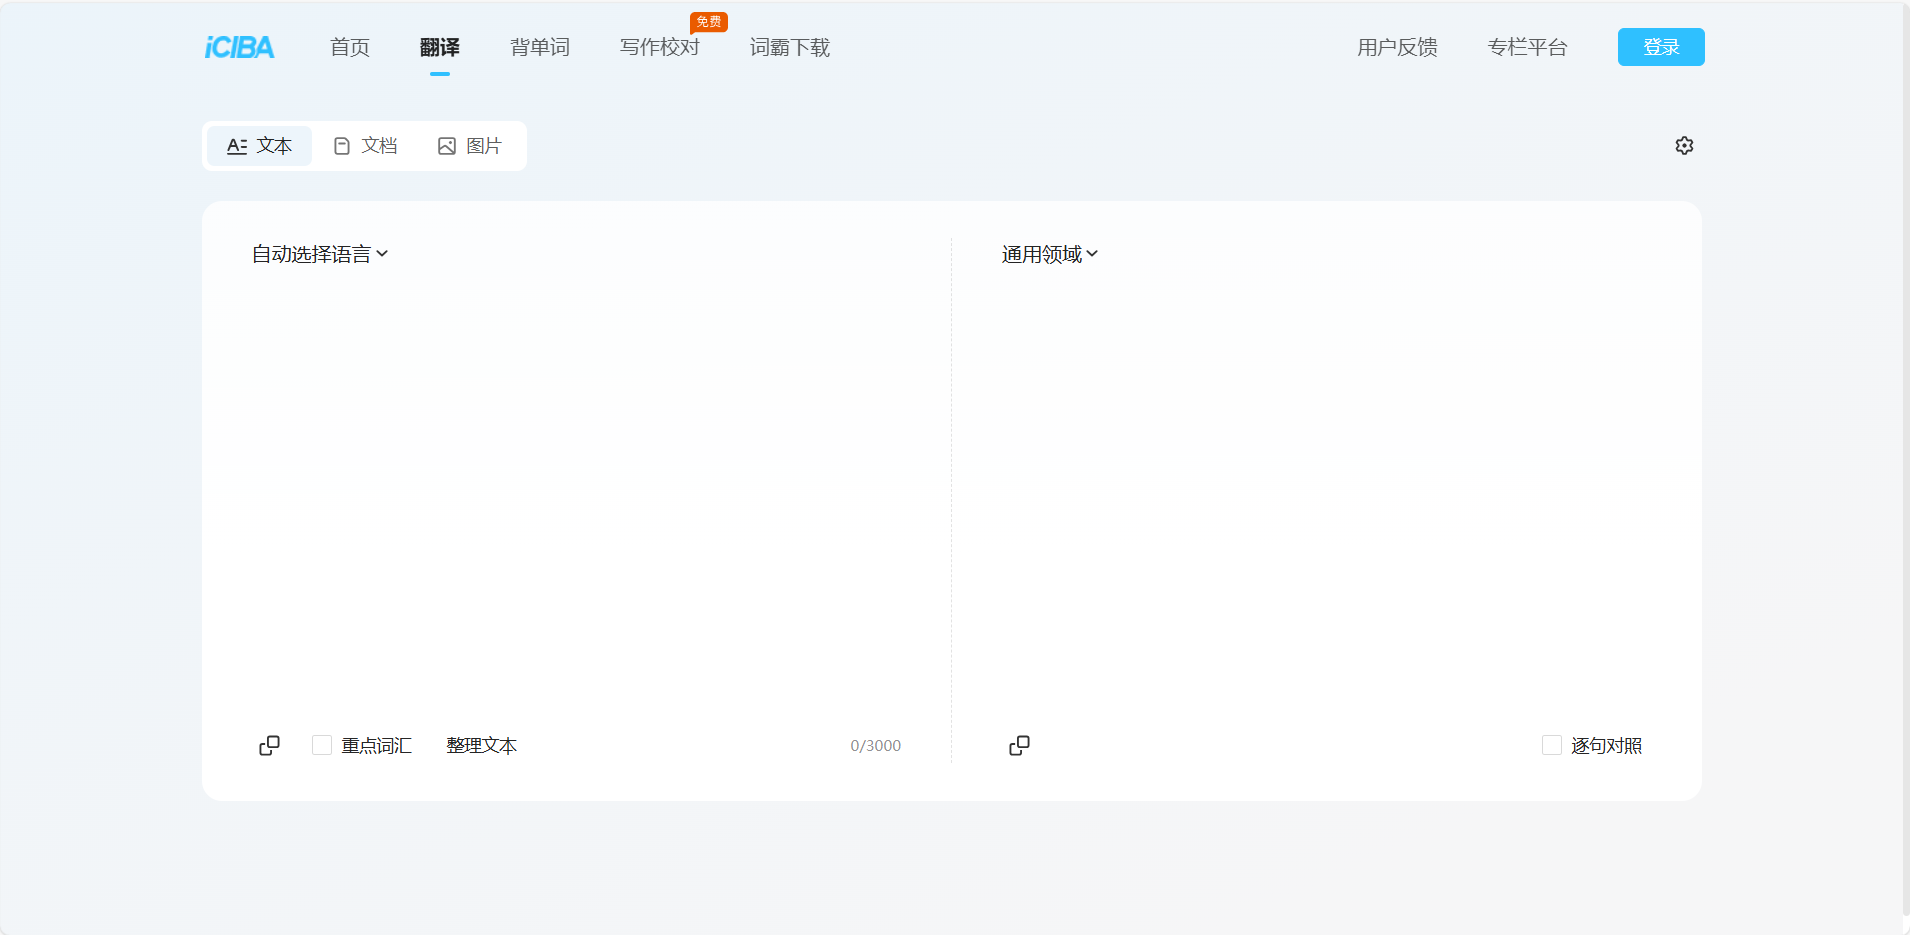The height and width of the screenshot is (935, 1910).
Task: Select the 翻译 nav item
Action: click(440, 47)
